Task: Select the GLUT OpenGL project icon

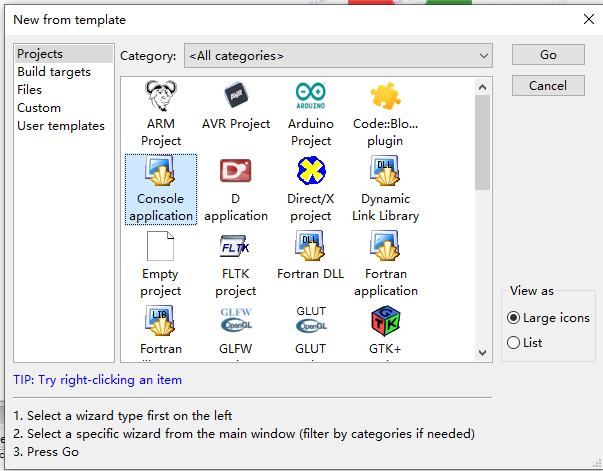Action: click(x=311, y=320)
